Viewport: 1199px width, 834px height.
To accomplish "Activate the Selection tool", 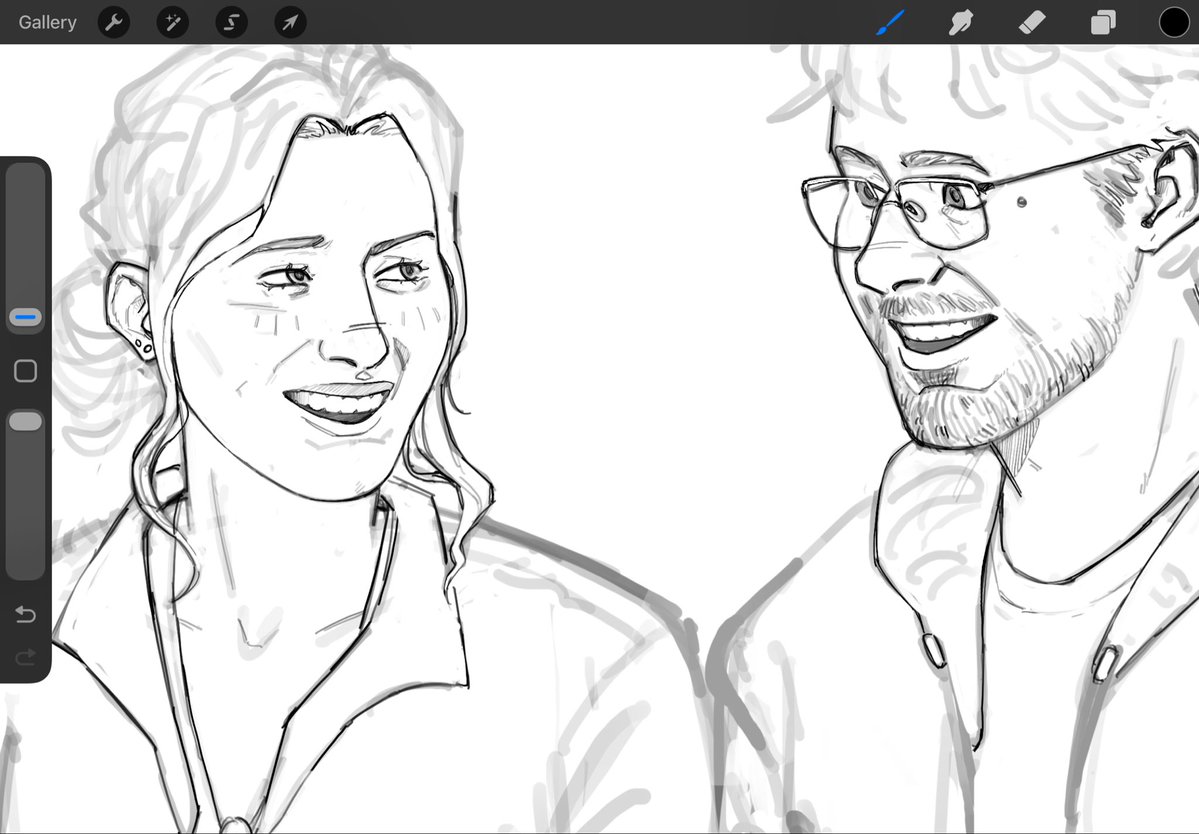I will pos(231,22).
